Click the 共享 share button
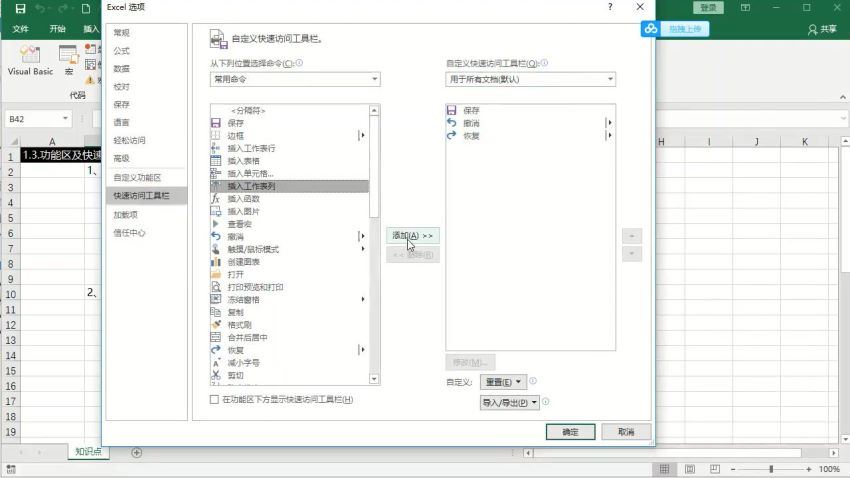This screenshot has height=478, width=850. 822,29
